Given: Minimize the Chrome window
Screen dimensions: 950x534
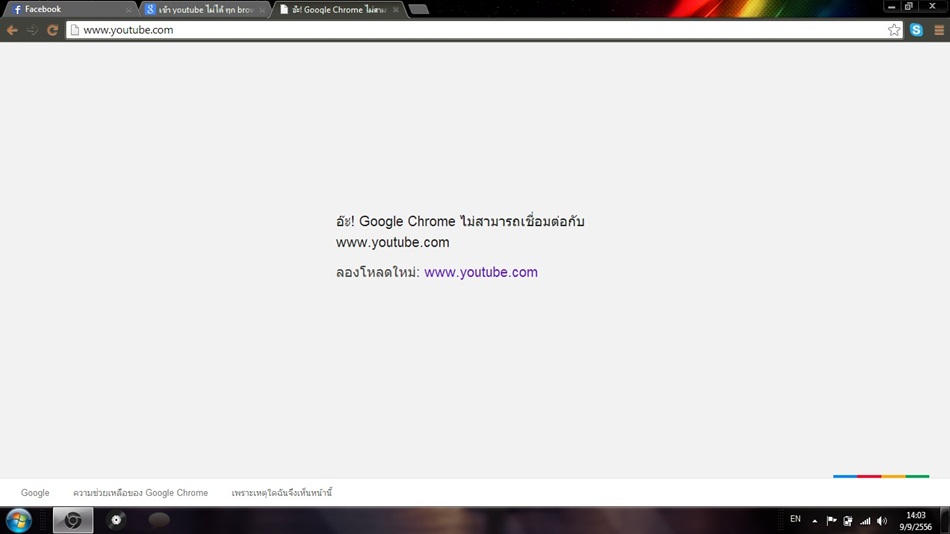Looking at the screenshot, I should coord(891,6).
